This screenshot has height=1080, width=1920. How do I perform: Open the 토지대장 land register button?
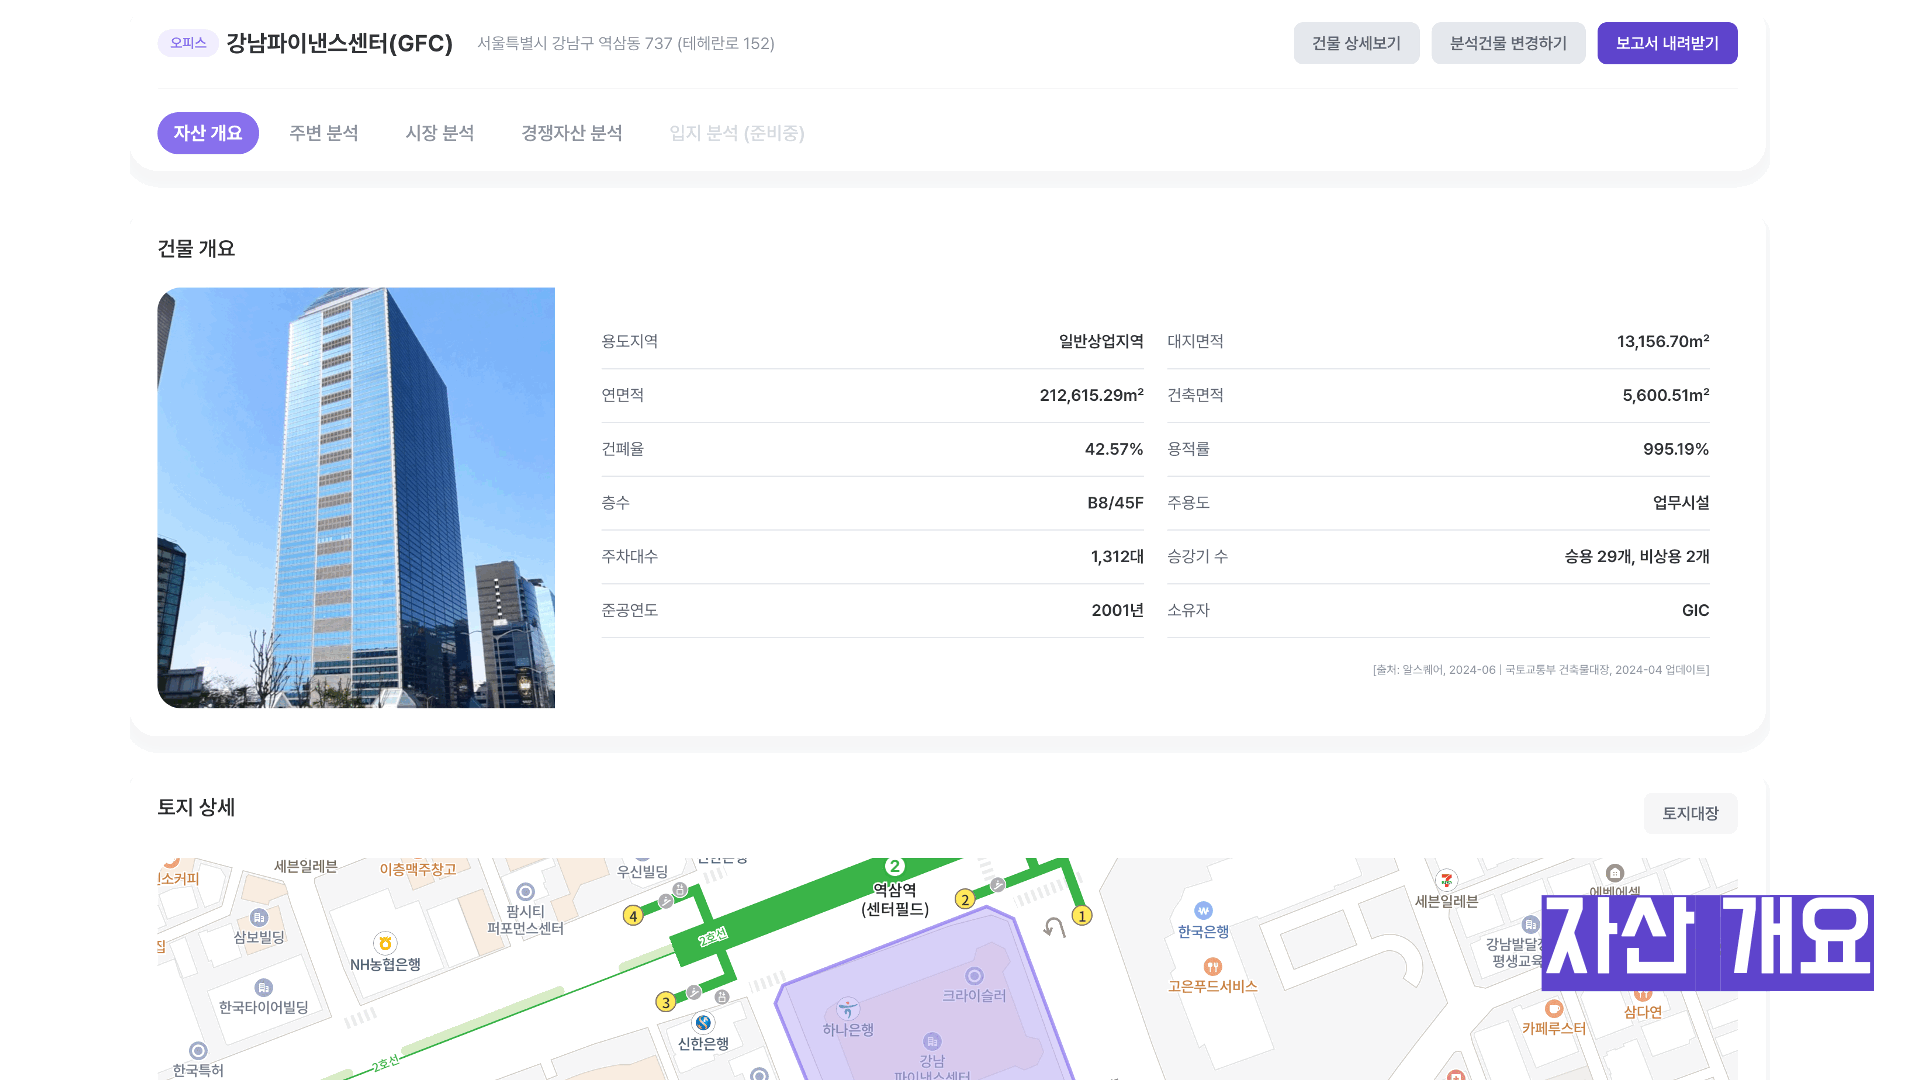(1690, 814)
